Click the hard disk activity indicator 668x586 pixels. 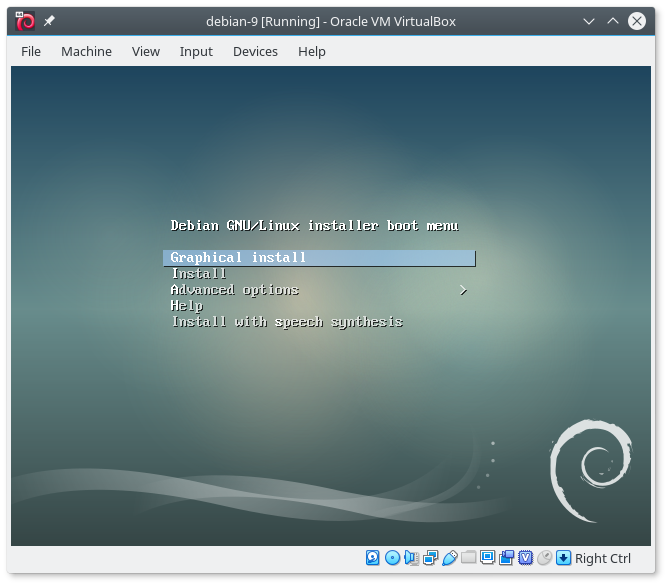click(x=373, y=558)
